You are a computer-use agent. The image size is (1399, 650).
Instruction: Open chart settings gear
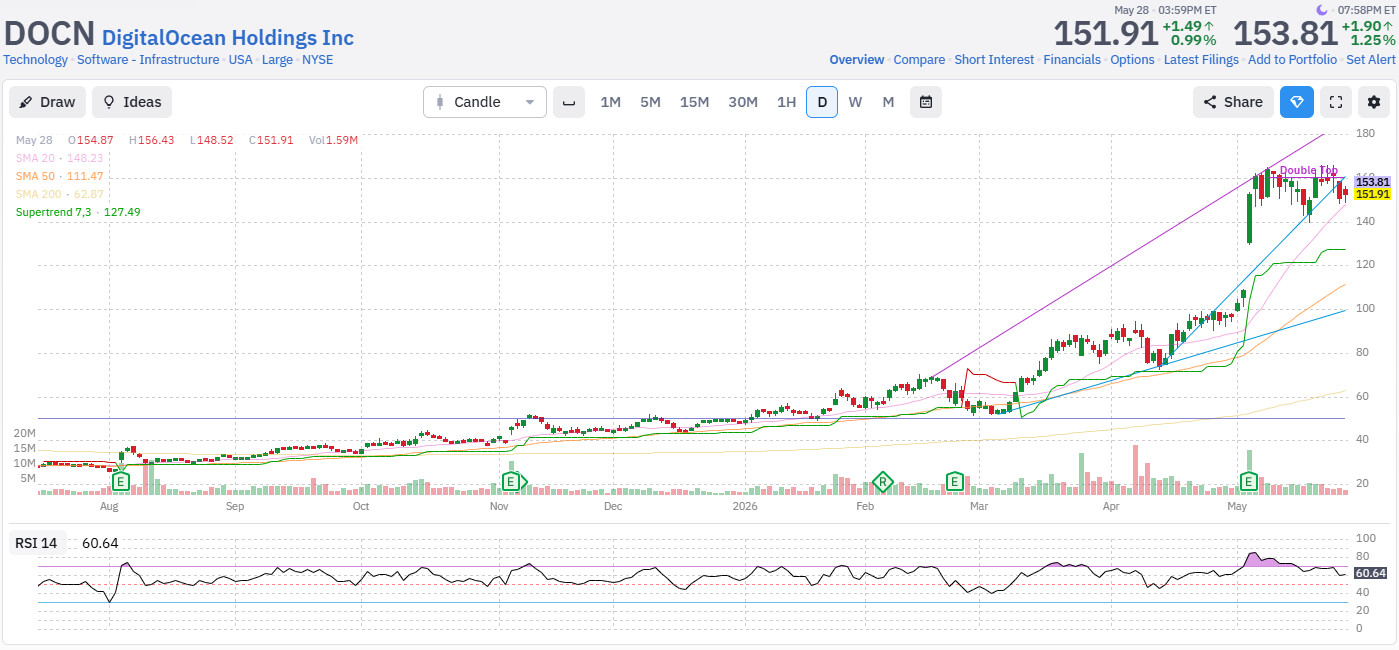[1374, 102]
